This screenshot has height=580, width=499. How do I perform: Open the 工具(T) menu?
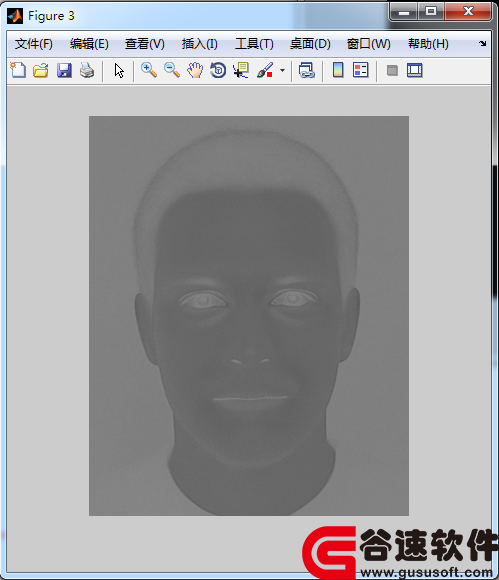point(254,44)
